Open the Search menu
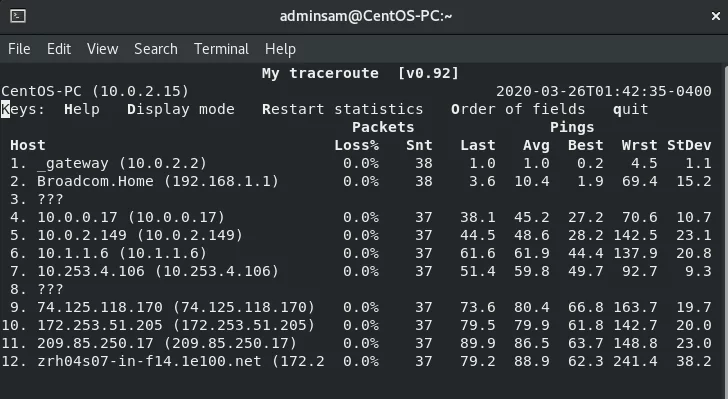The image size is (728, 399). click(x=156, y=49)
